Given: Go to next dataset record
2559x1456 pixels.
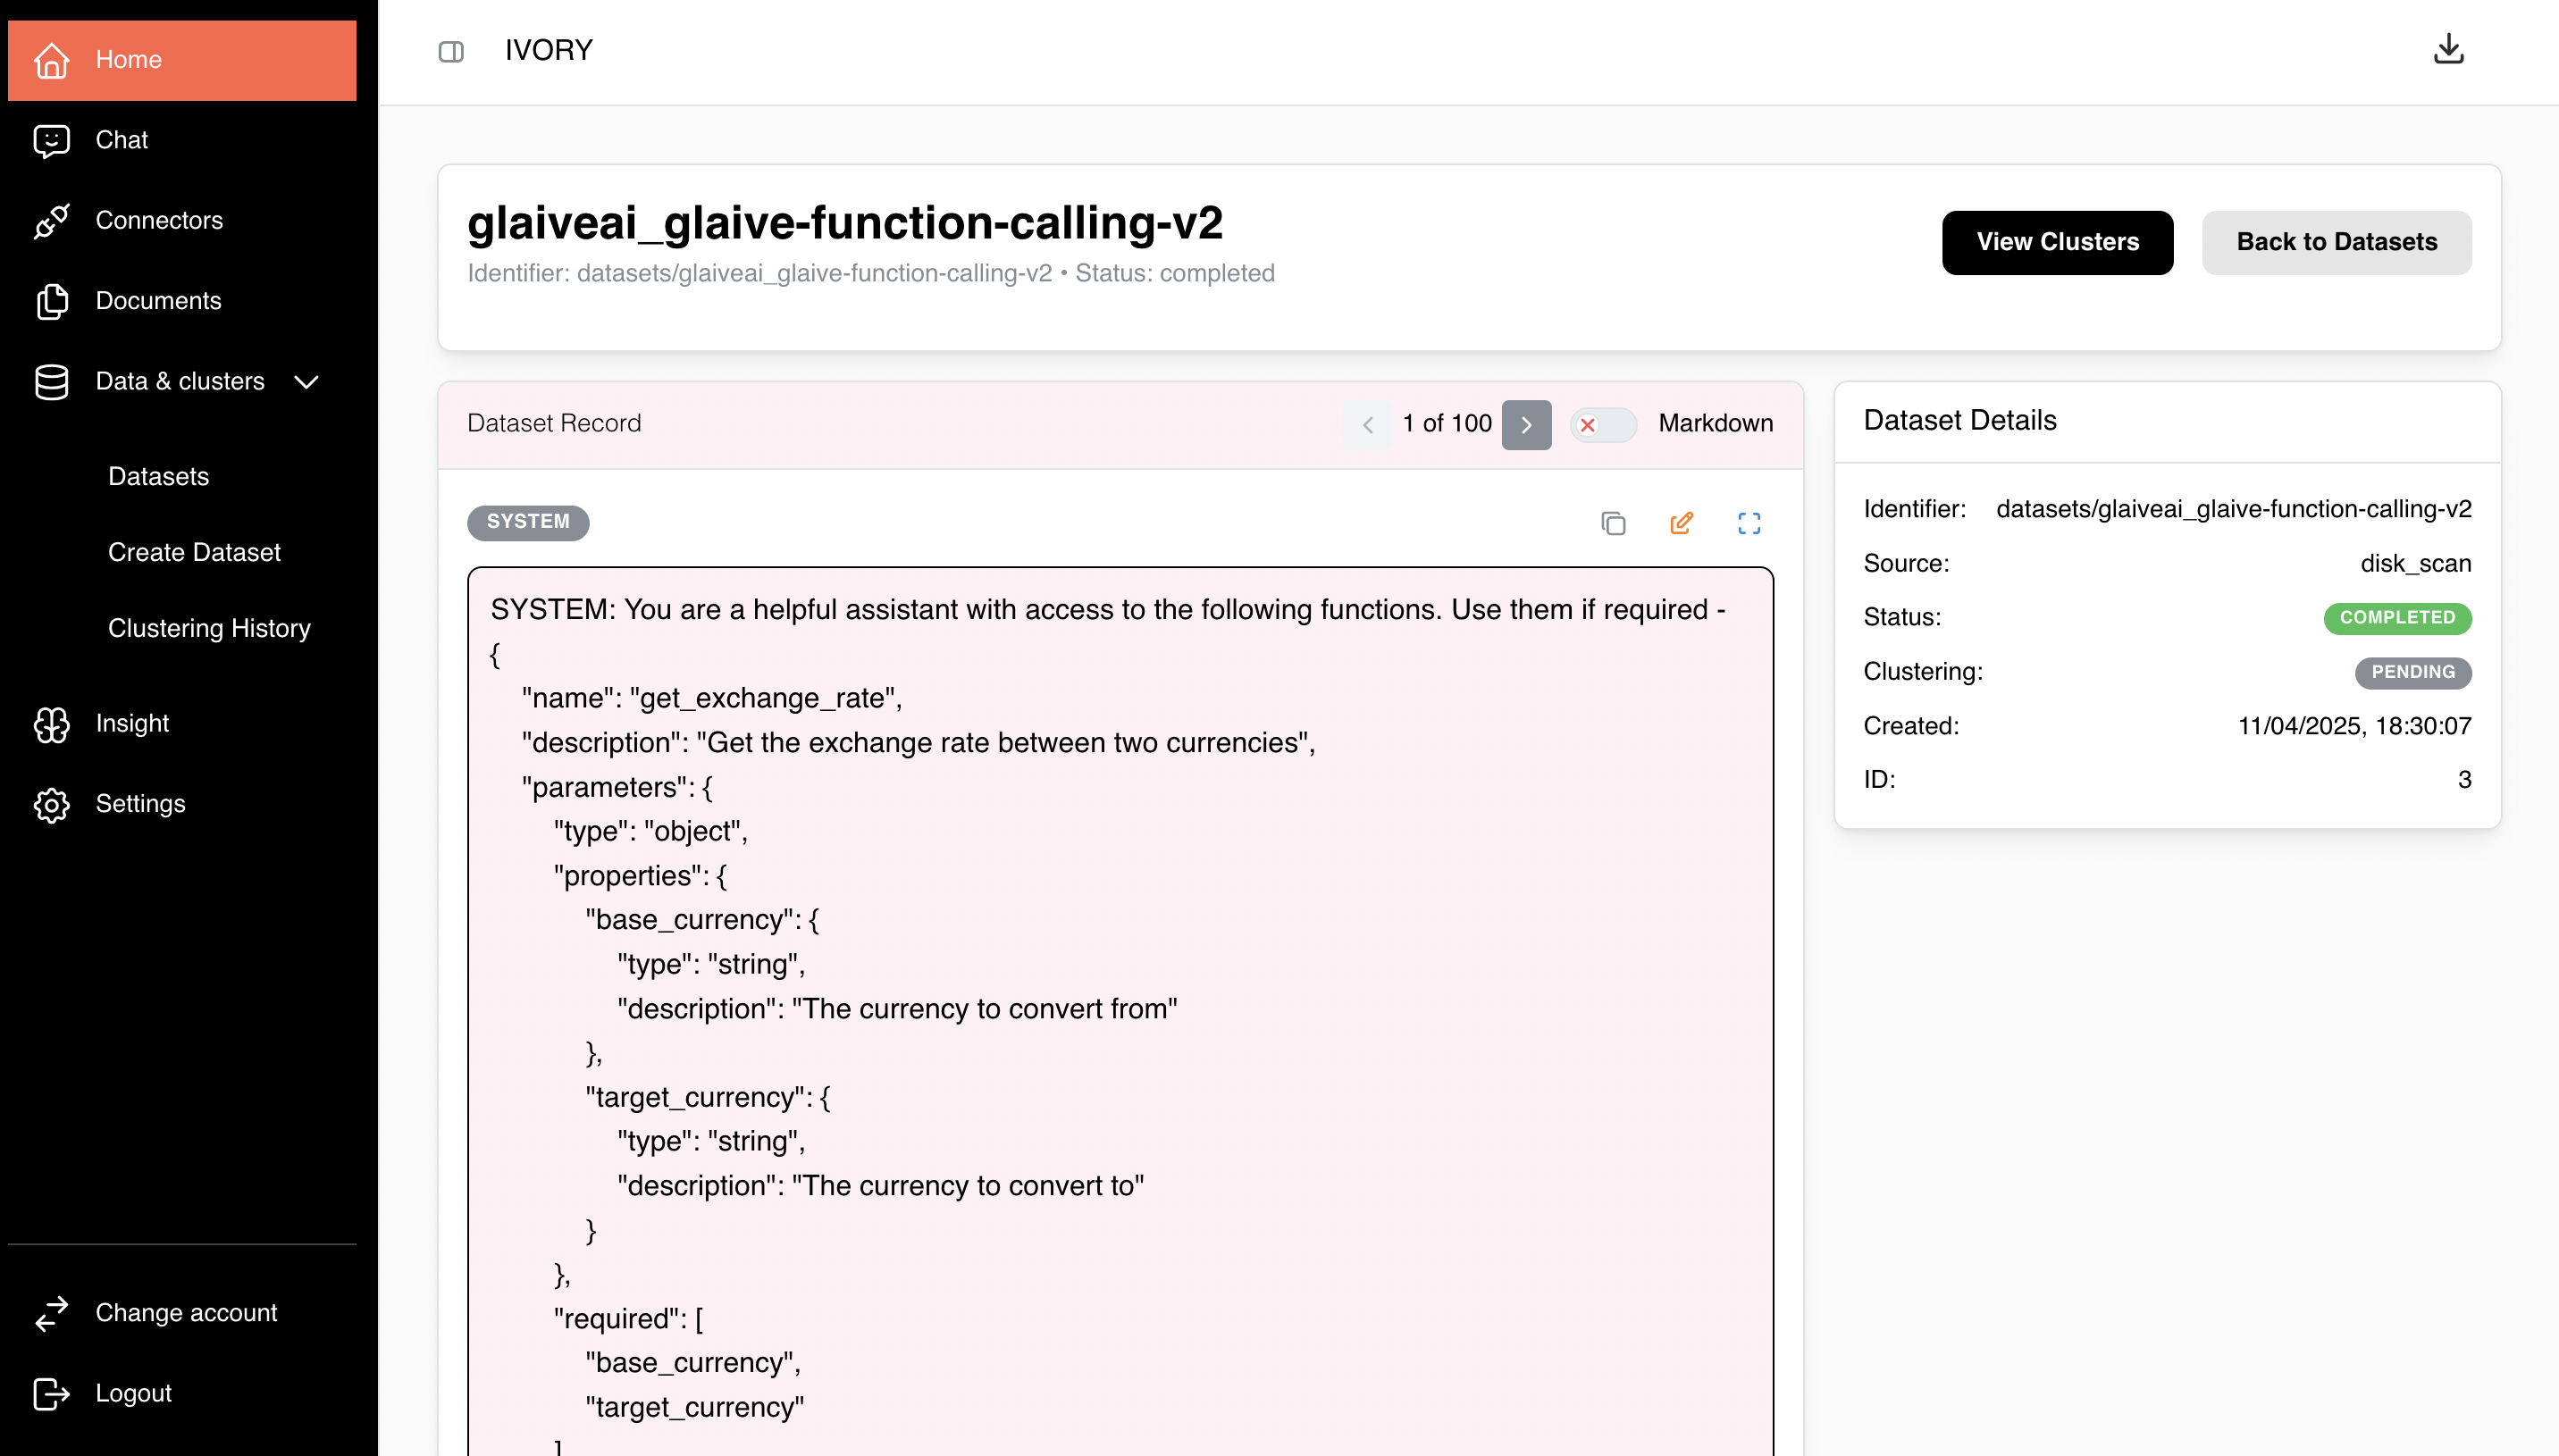Looking at the screenshot, I should click(1525, 424).
